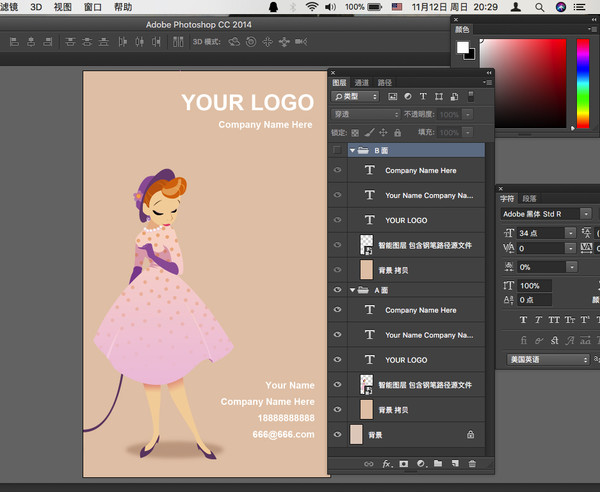The height and width of the screenshot is (492, 600).
Task: Click Lock image pixels brush icon
Action: 369,132
